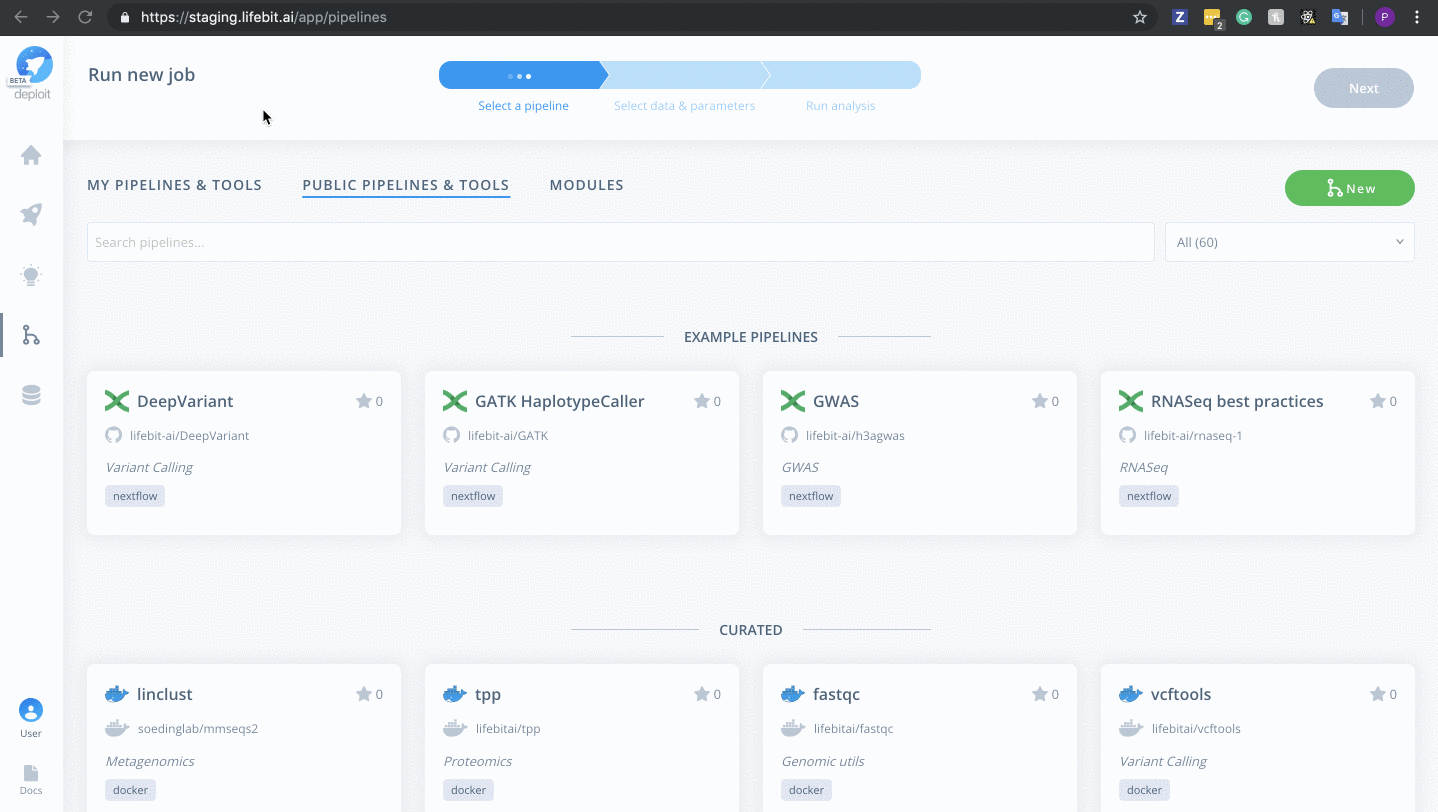
Task: Open the Grammarly extension icon
Action: coord(1244,17)
